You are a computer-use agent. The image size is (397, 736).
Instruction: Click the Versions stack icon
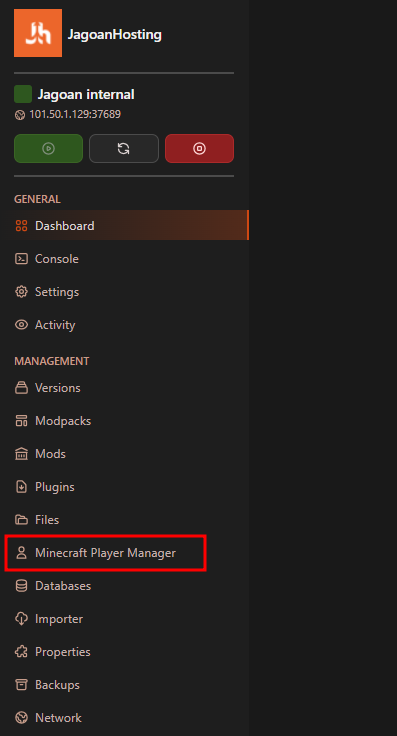point(22,388)
